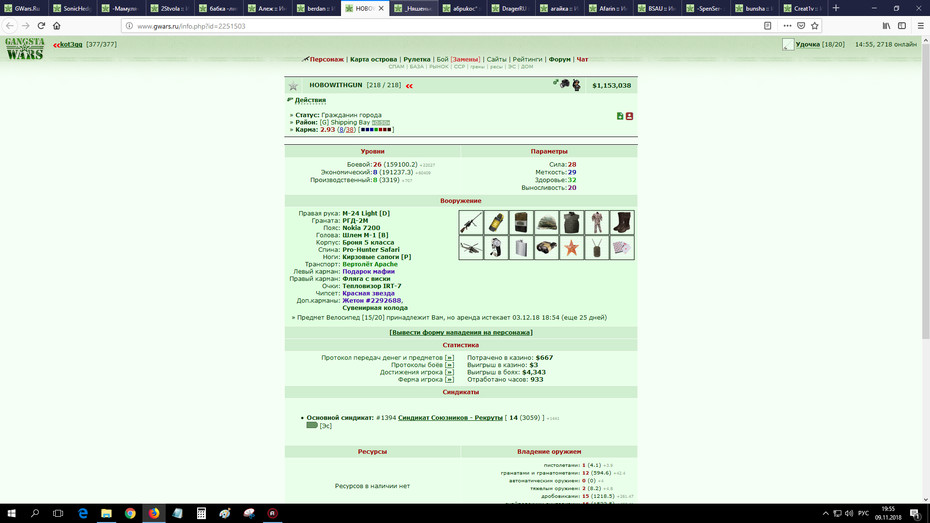The image size is (930, 523).
Task: Click the green add-to-friends icon
Action: 620,116
